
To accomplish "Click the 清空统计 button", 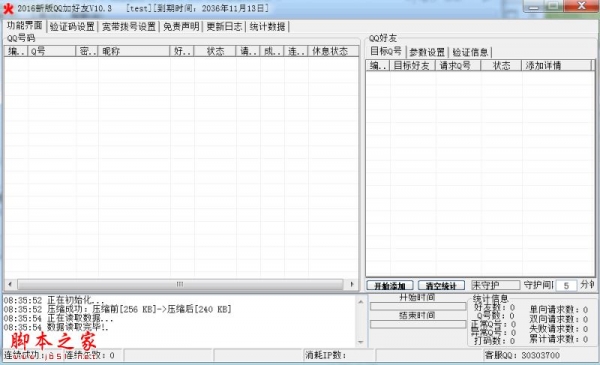I will point(441,285).
